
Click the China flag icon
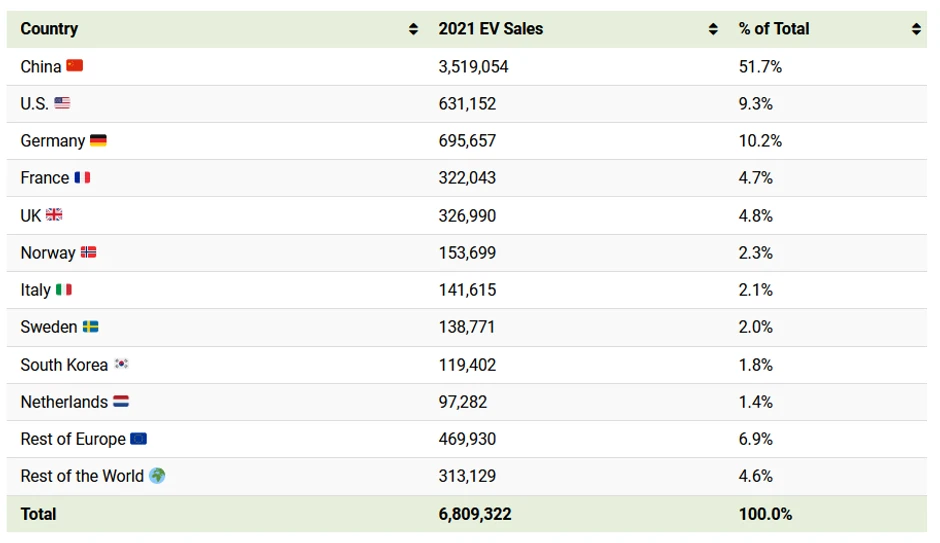click(75, 66)
